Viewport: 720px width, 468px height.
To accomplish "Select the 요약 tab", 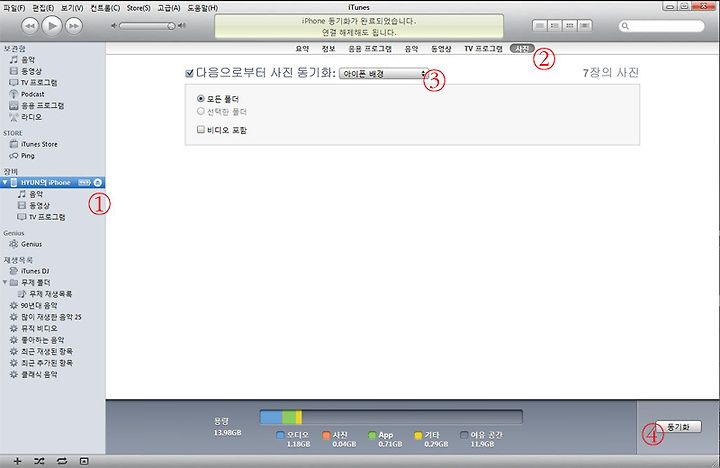I will [x=302, y=49].
